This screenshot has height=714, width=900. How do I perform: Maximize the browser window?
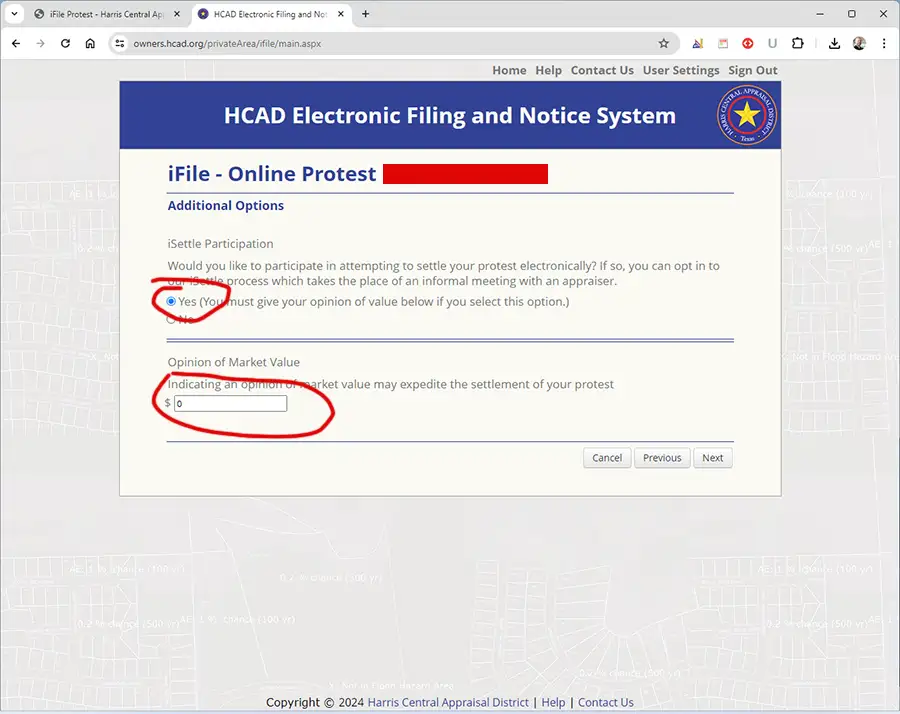(852, 14)
